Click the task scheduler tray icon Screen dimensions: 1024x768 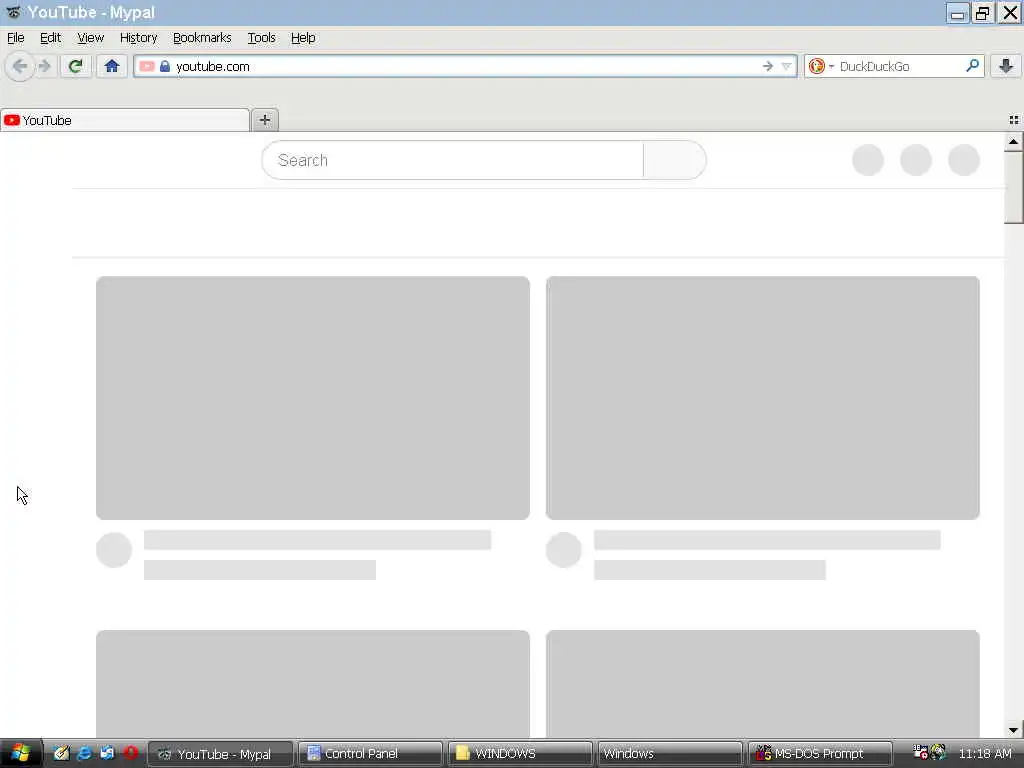(921, 753)
